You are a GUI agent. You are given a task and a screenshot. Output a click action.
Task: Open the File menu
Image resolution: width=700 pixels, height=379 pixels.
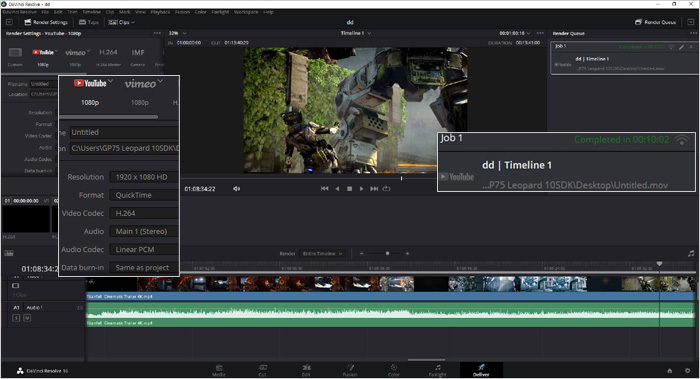(x=45, y=12)
